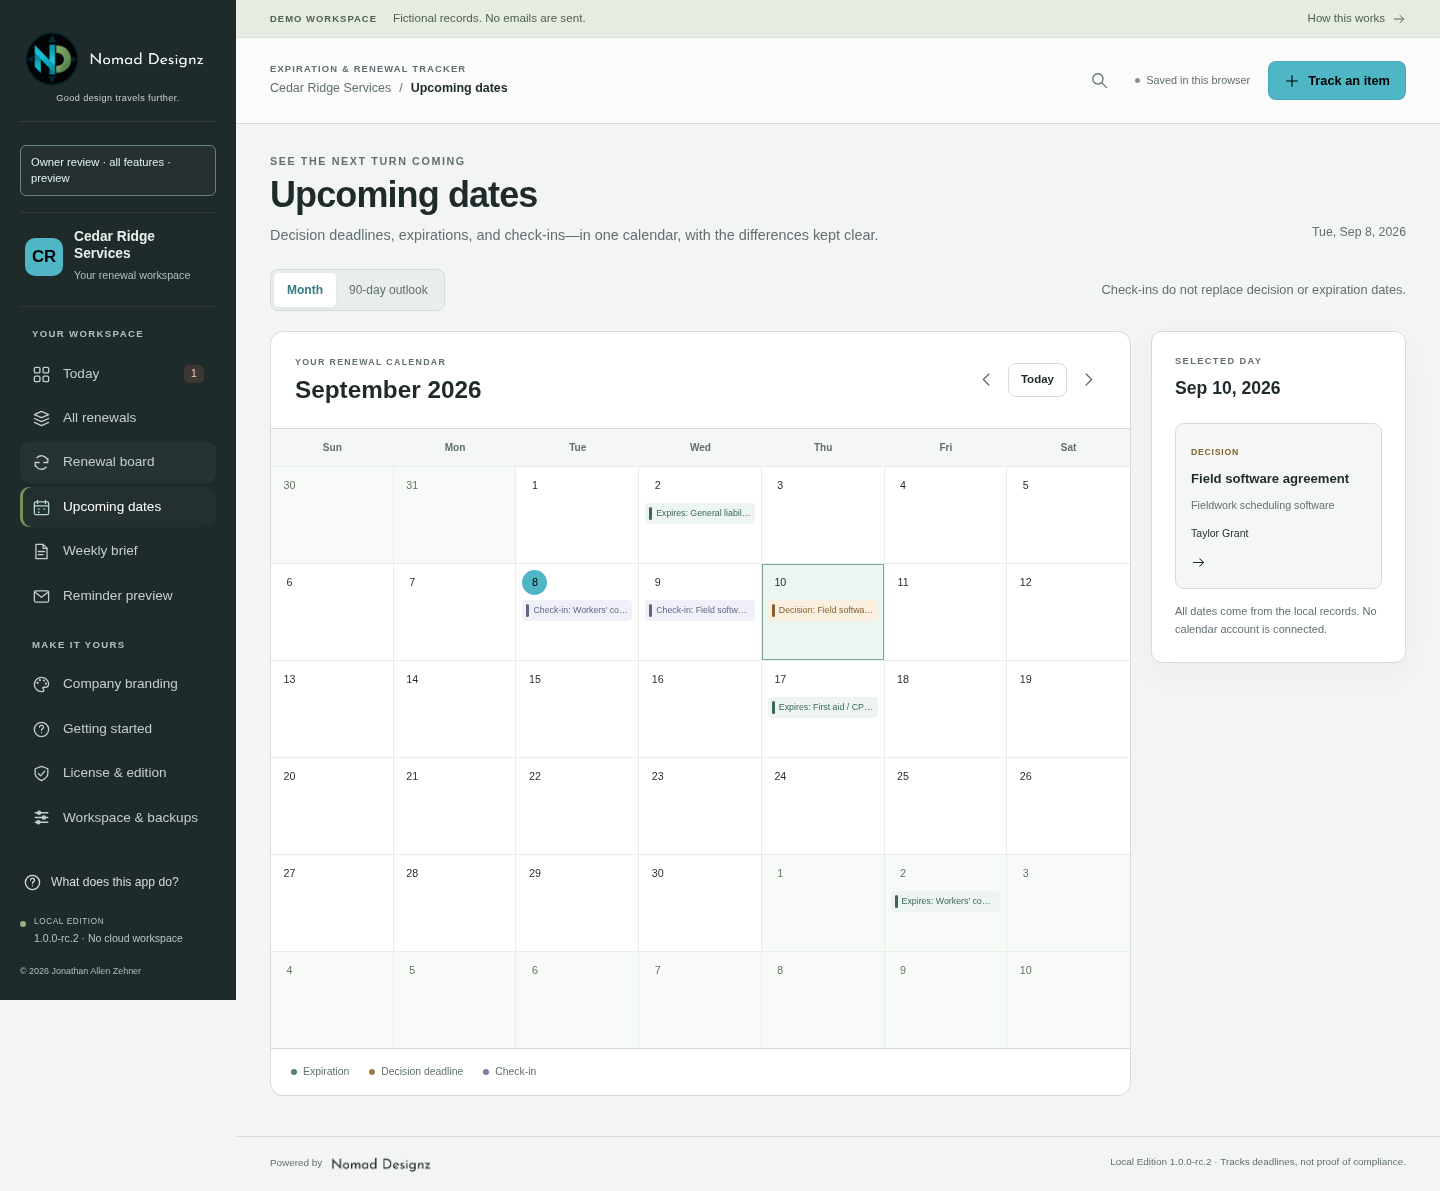Switch to the Month view

tap(305, 290)
